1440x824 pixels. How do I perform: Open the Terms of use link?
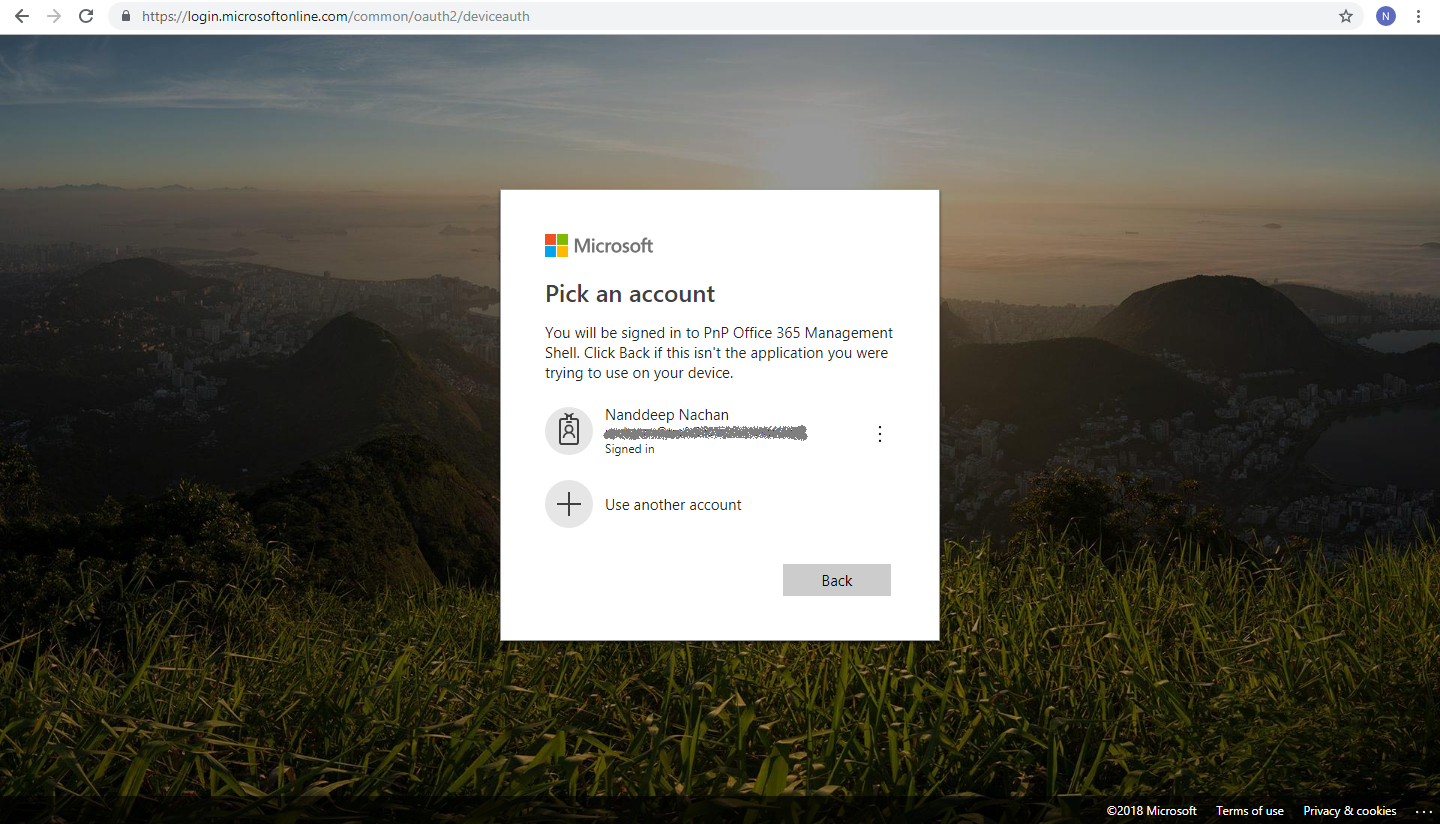pyautogui.click(x=1249, y=811)
